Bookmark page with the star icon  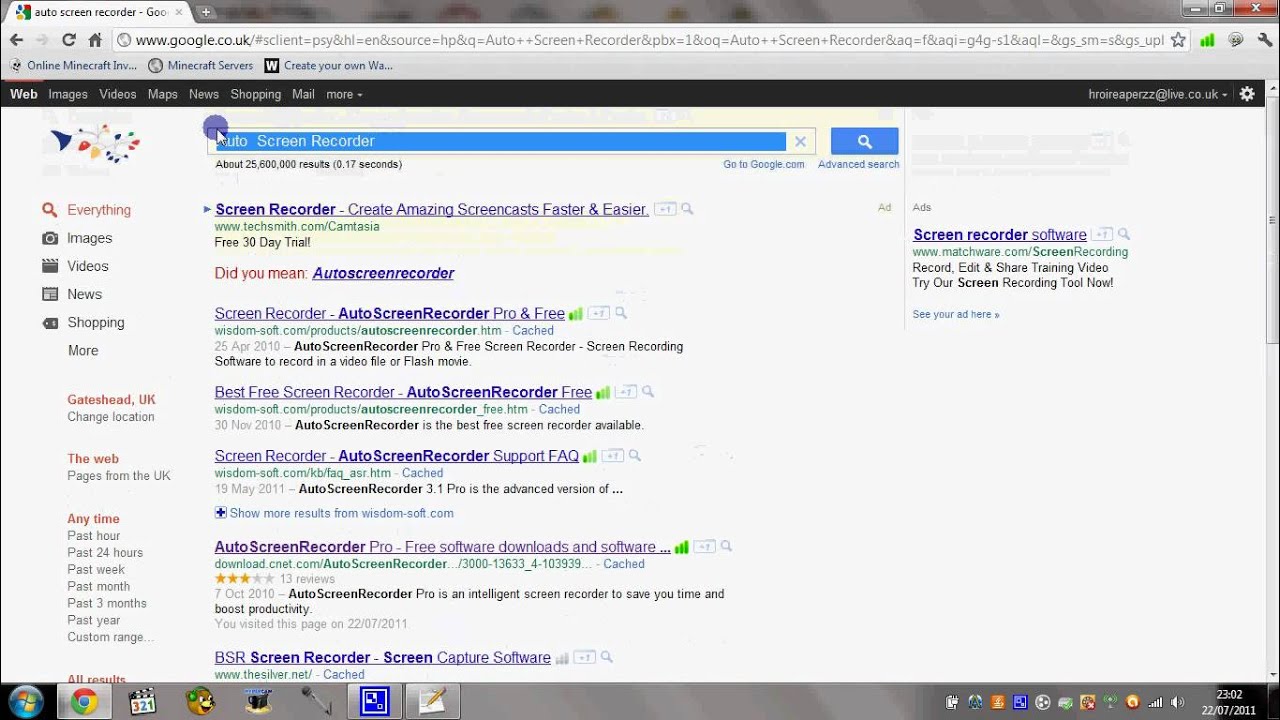click(1178, 40)
